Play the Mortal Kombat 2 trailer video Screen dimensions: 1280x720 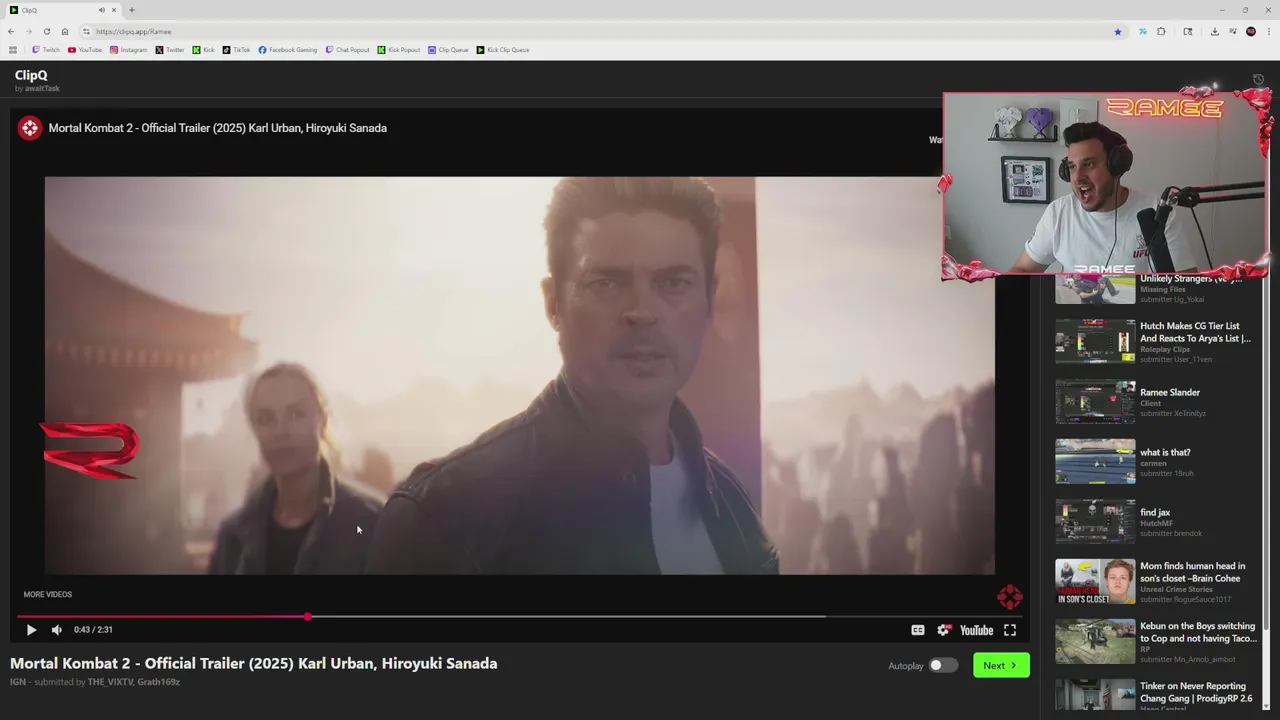[31, 630]
